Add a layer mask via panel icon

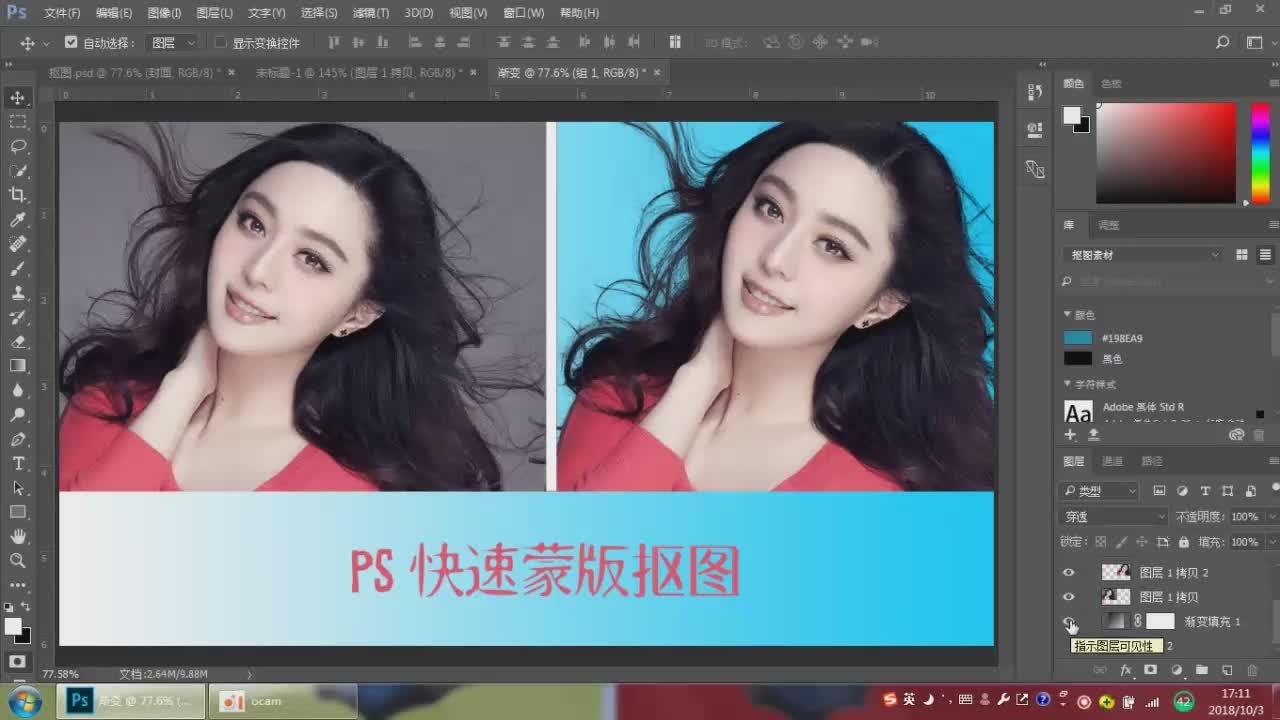pyautogui.click(x=1151, y=670)
